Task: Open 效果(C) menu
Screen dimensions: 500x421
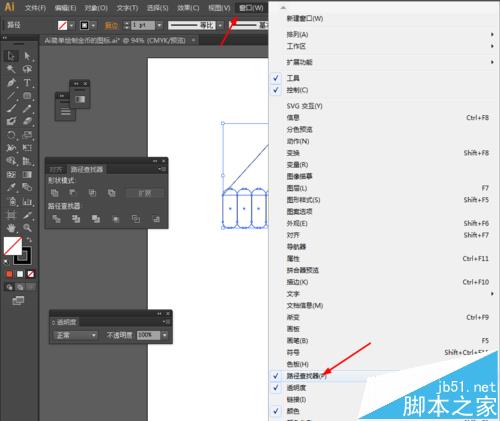Action: [188, 8]
